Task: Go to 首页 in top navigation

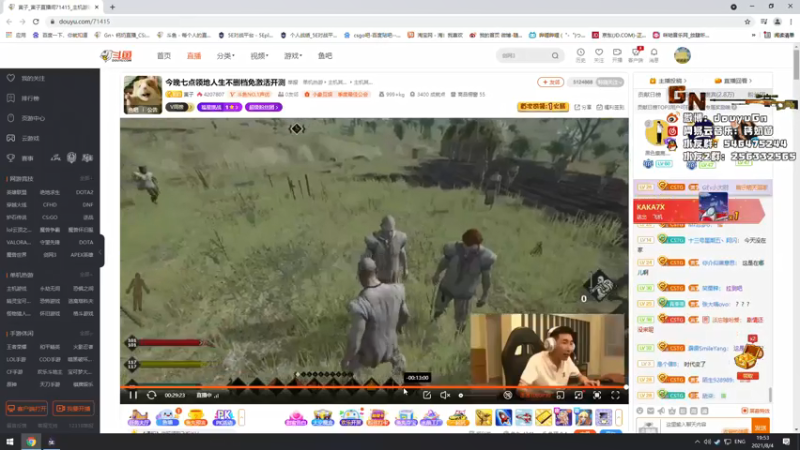Action: pyautogui.click(x=164, y=56)
